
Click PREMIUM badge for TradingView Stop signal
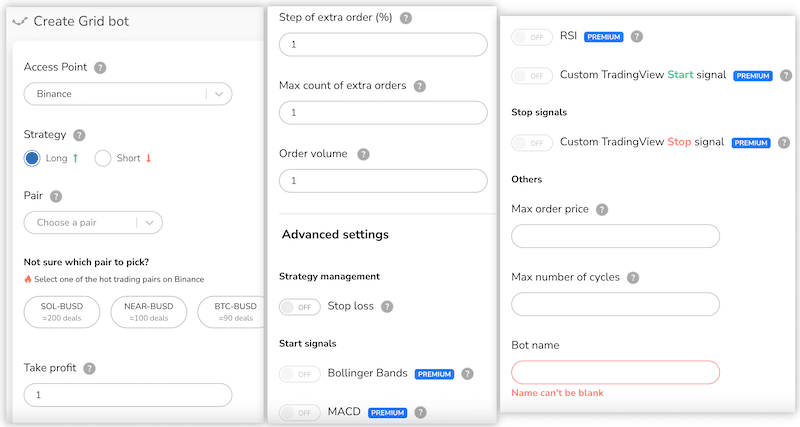pos(751,143)
